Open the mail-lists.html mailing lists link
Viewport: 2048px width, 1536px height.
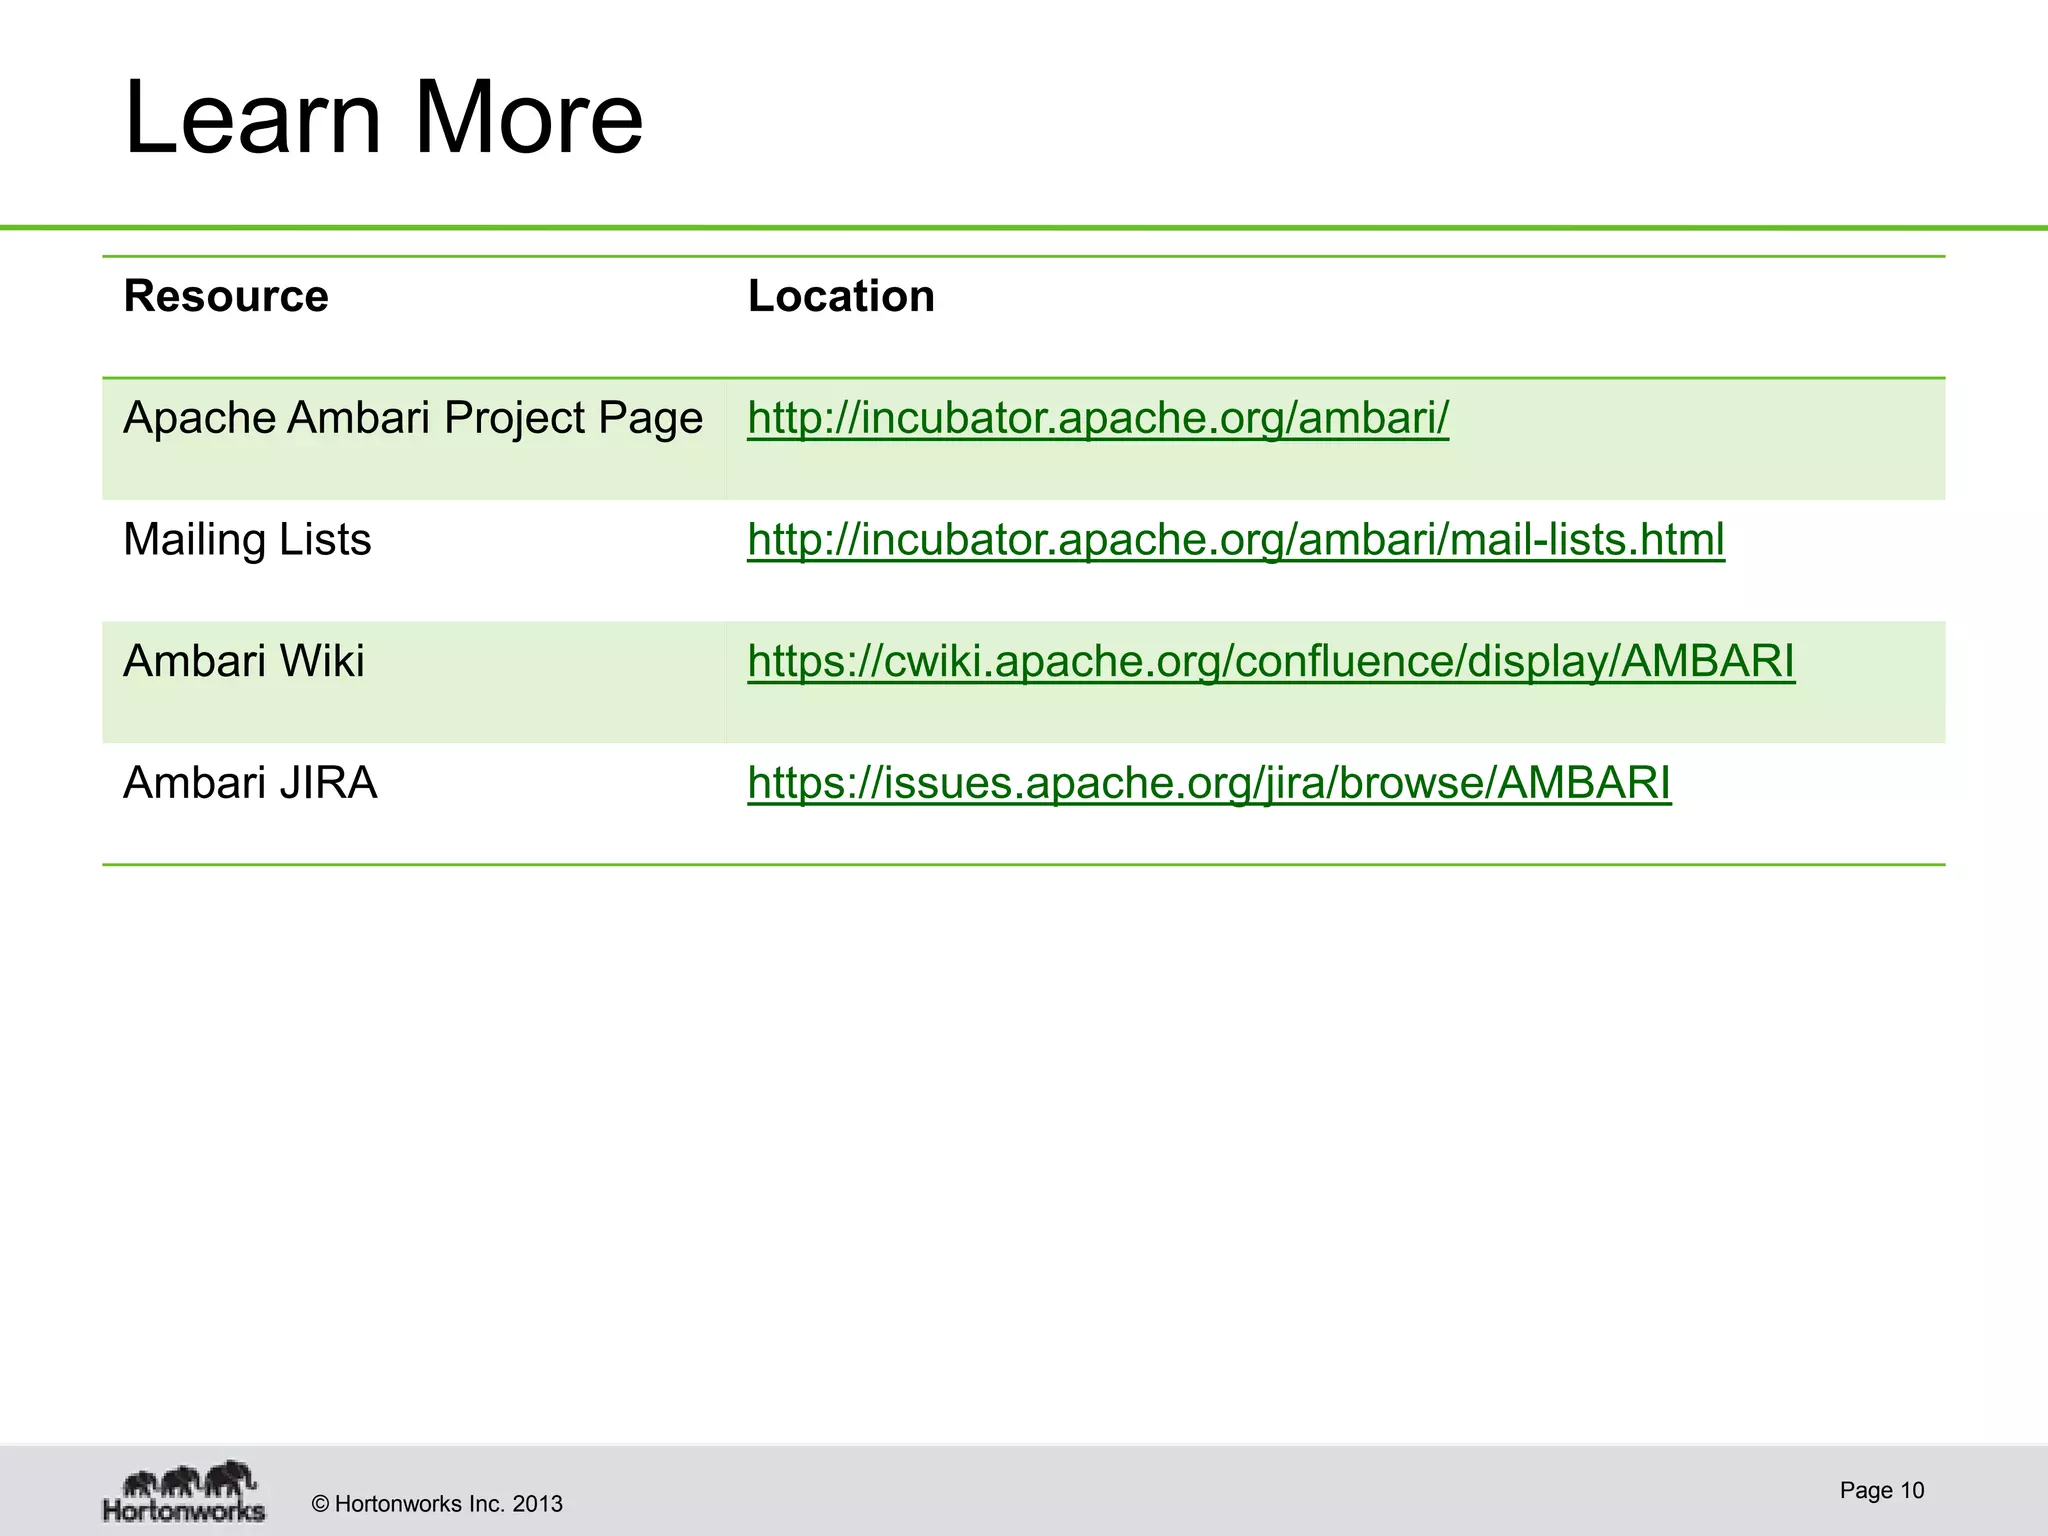[x=1236, y=540]
